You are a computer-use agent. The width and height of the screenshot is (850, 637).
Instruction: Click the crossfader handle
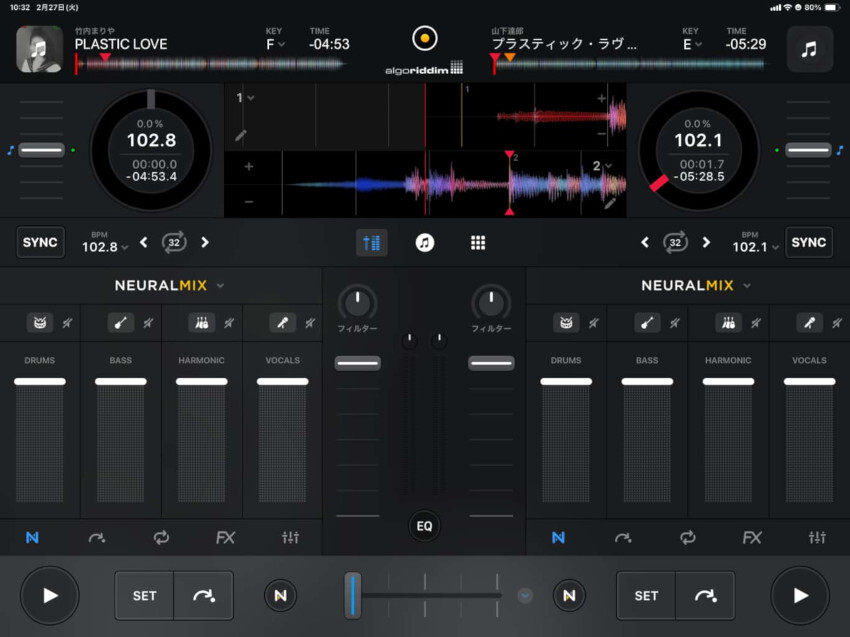[352, 595]
